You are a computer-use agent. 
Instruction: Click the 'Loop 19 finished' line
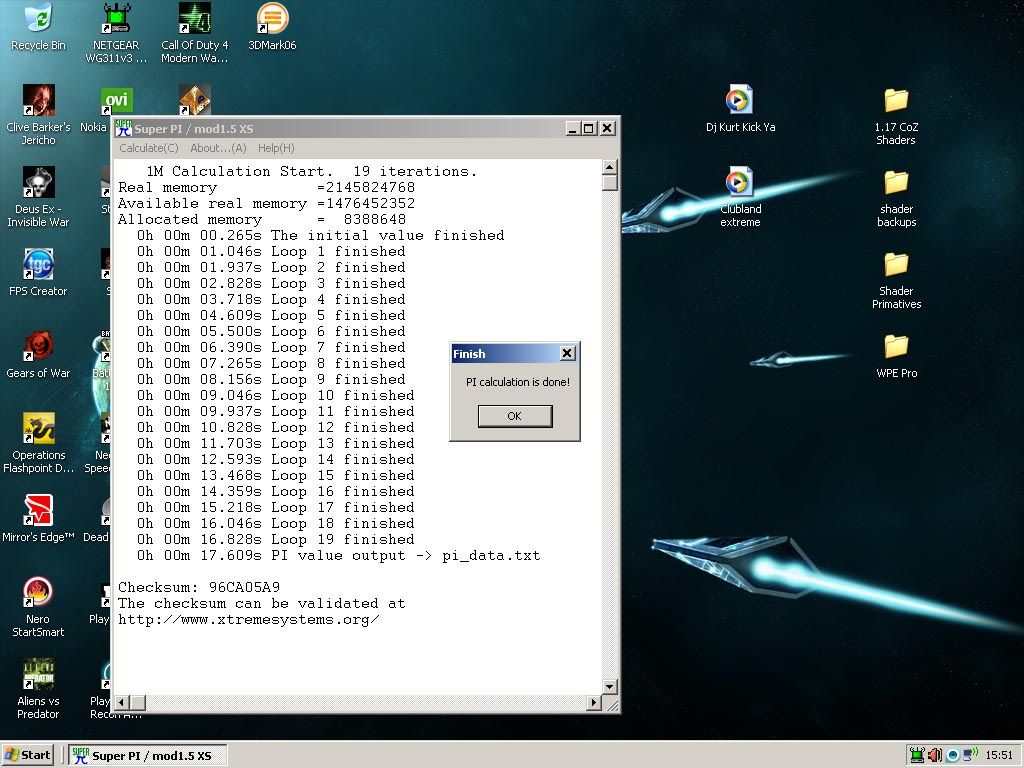click(276, 540)
